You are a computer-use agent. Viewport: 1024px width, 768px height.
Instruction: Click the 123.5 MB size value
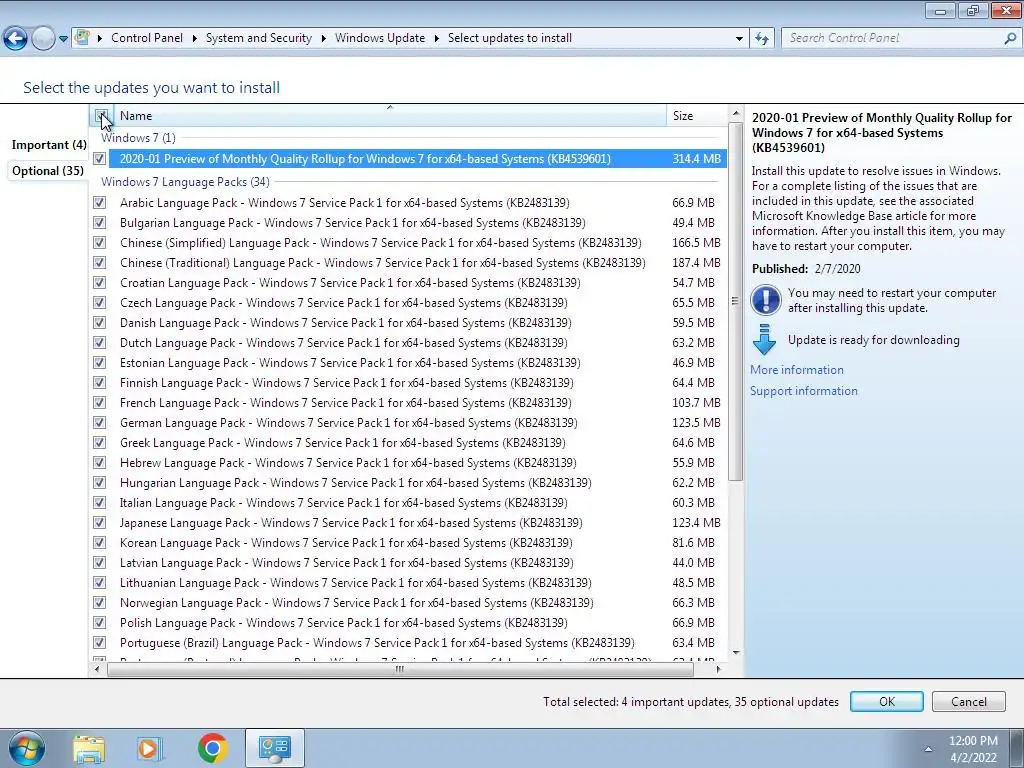tap(696, 423)
